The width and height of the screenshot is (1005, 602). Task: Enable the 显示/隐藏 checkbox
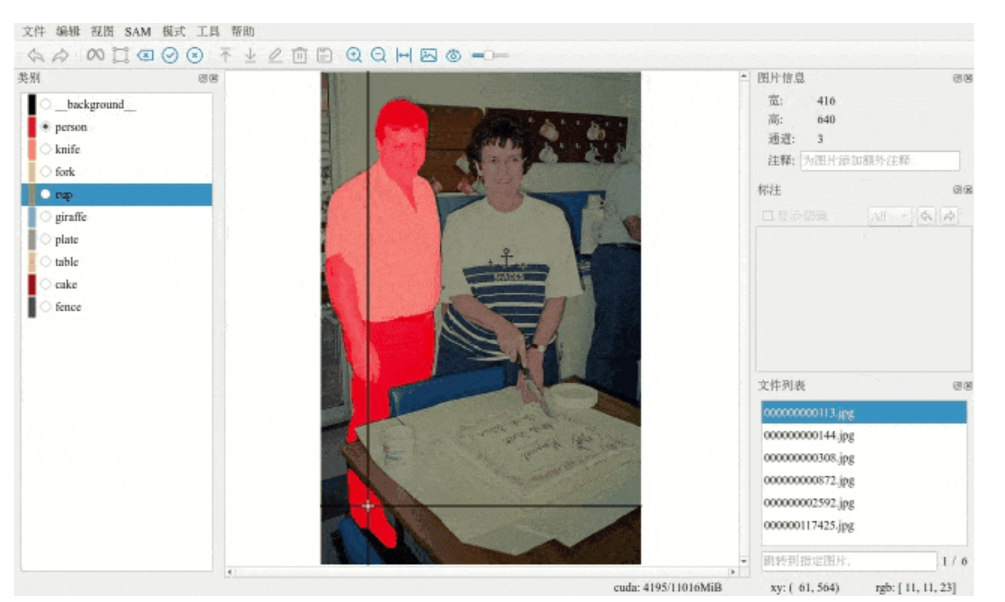tap(767, 216)
